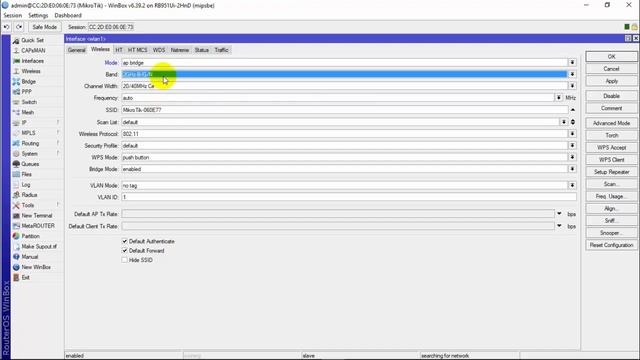
Task: Expand the Tools sidebar menu
Action: (x=28, y=205)
